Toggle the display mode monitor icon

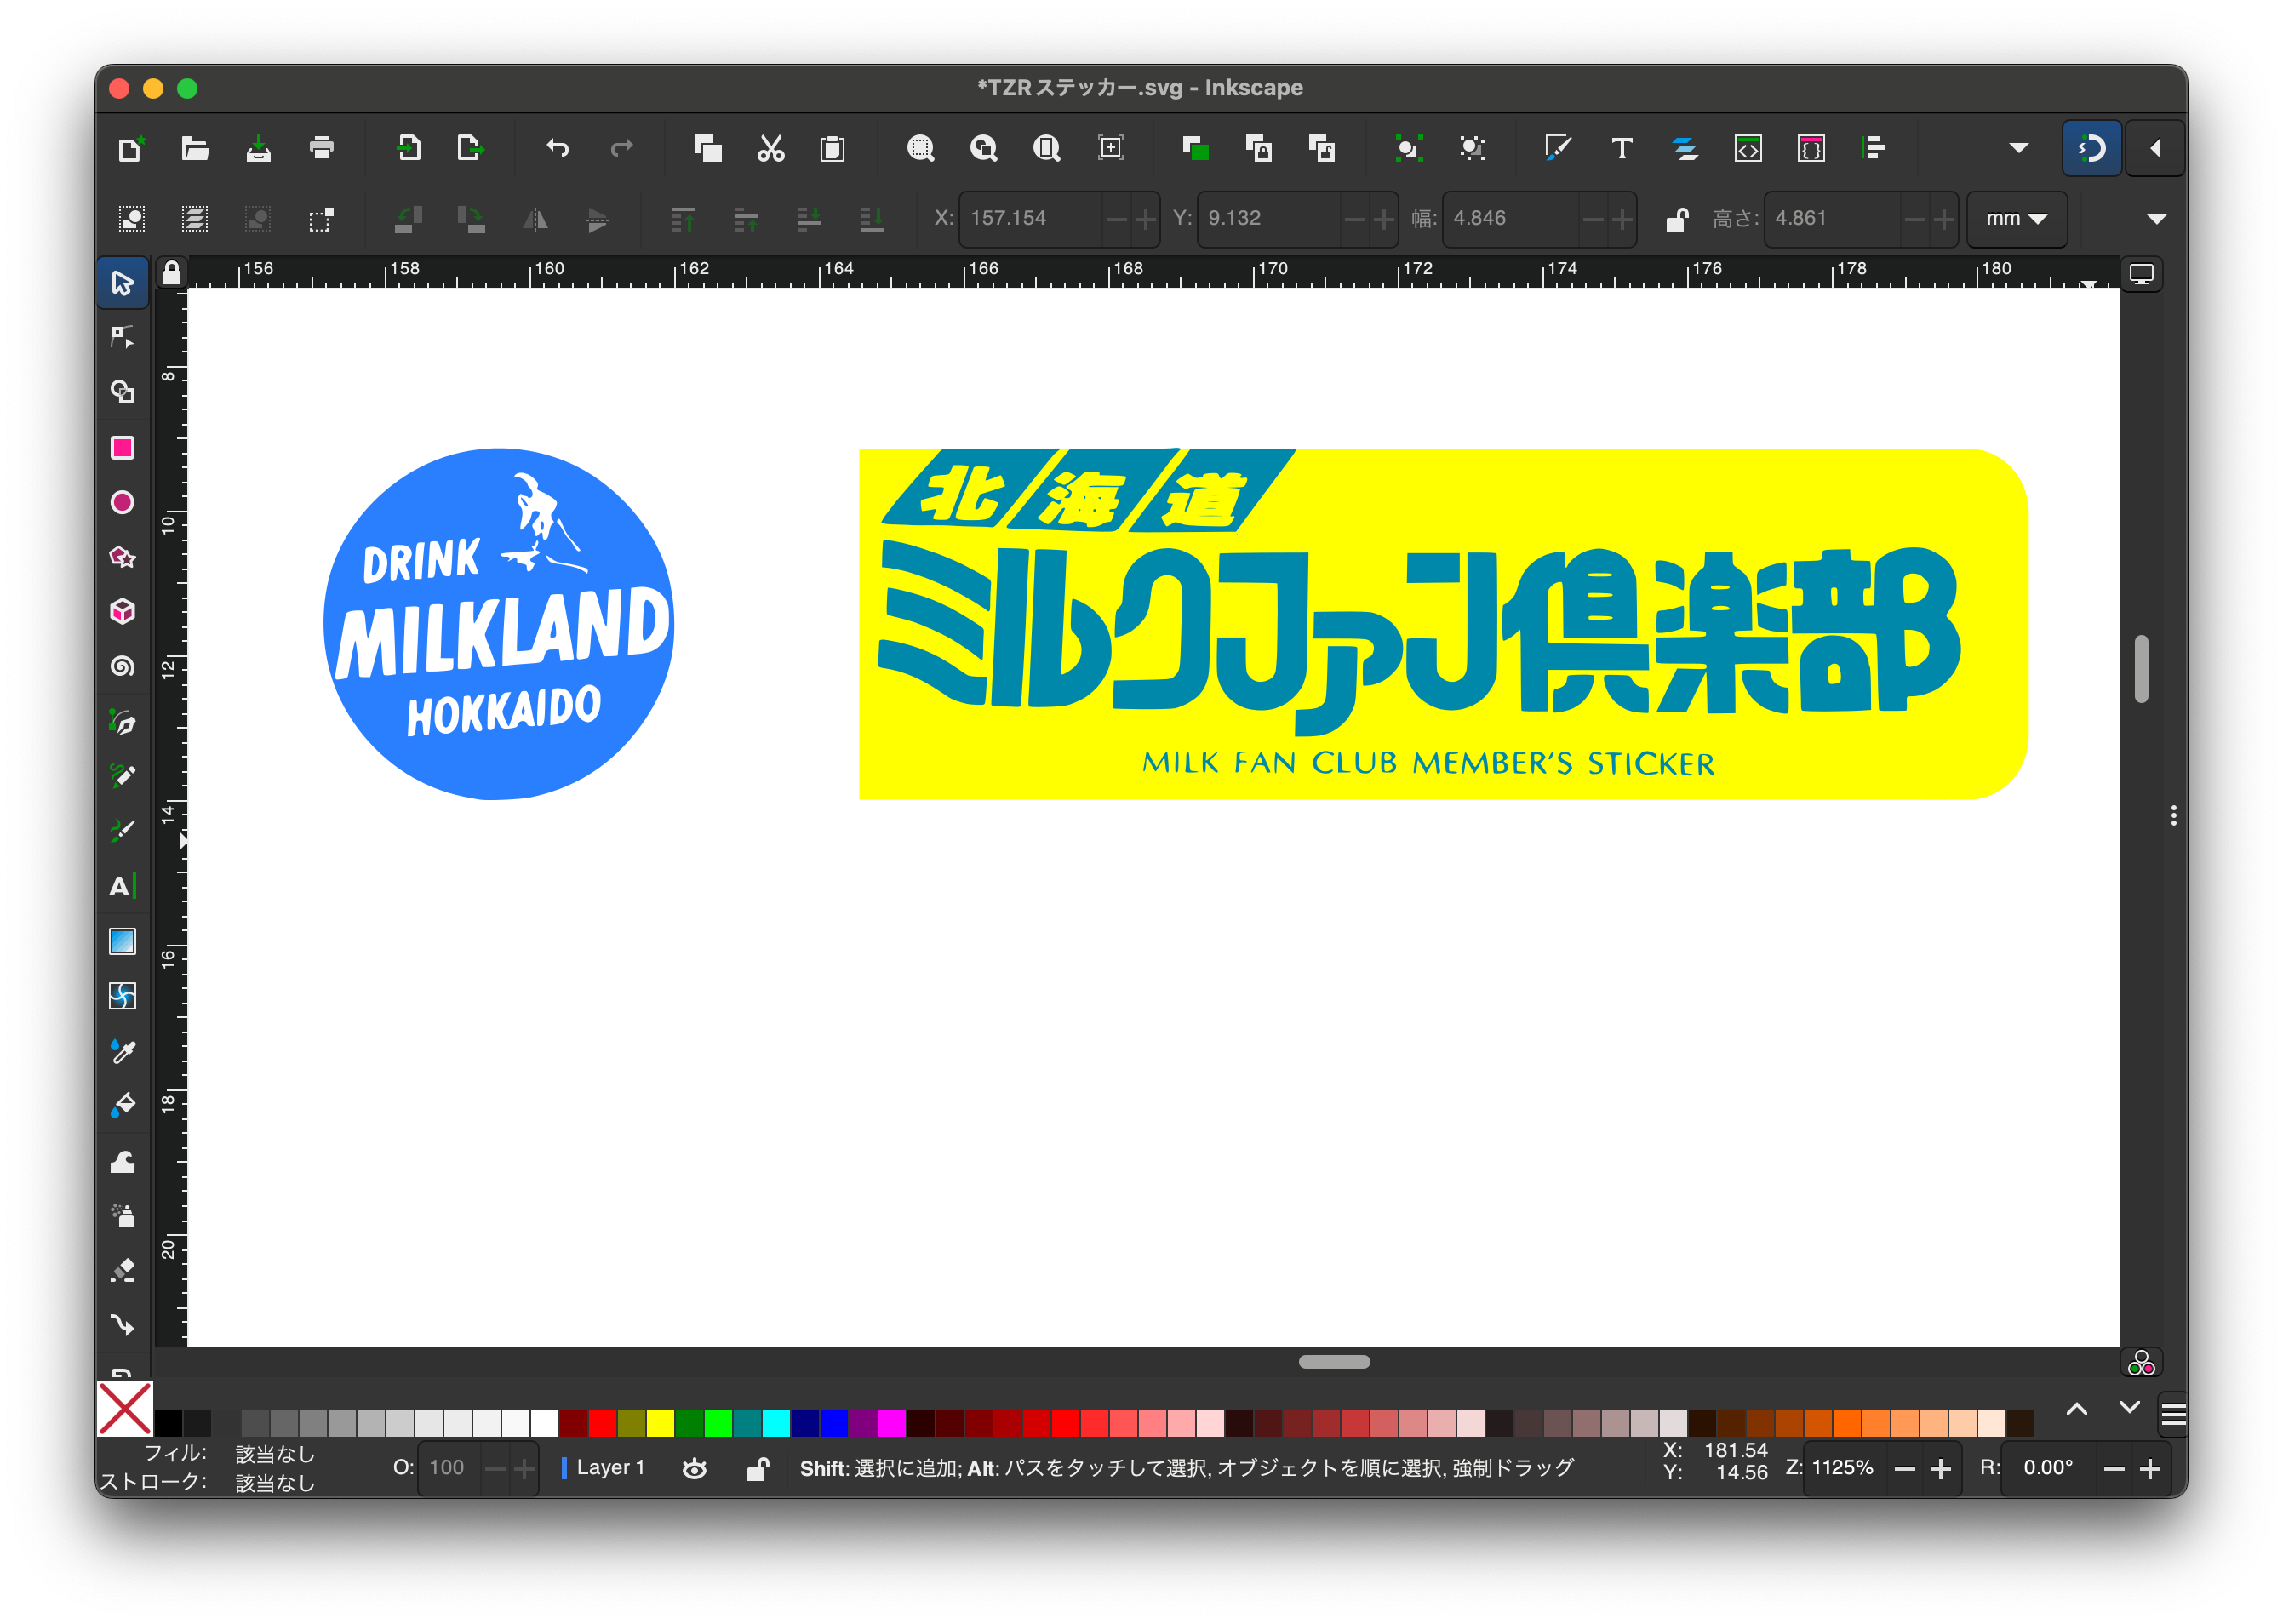[2141, 274]
